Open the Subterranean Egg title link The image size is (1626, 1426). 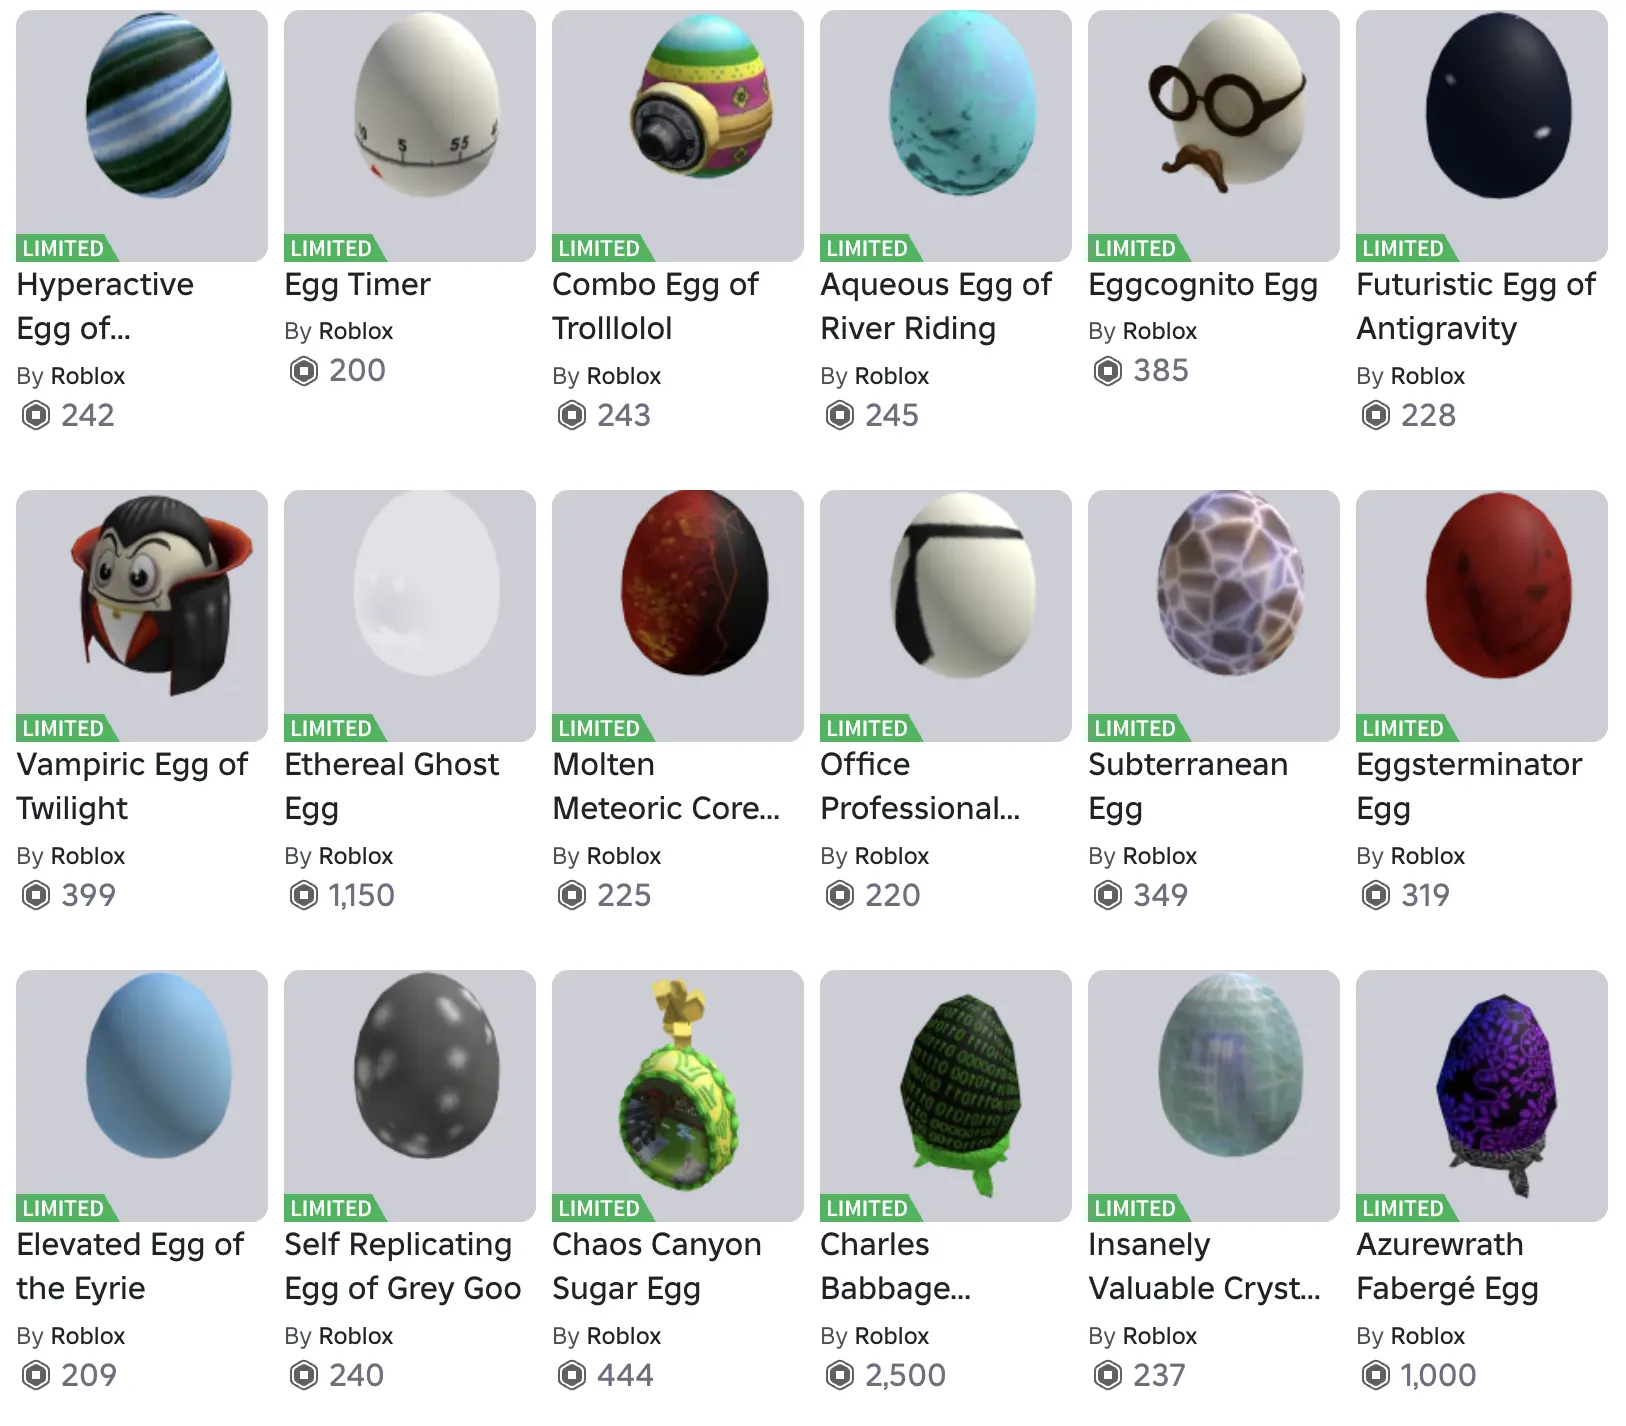click(x=1188, y=786)
